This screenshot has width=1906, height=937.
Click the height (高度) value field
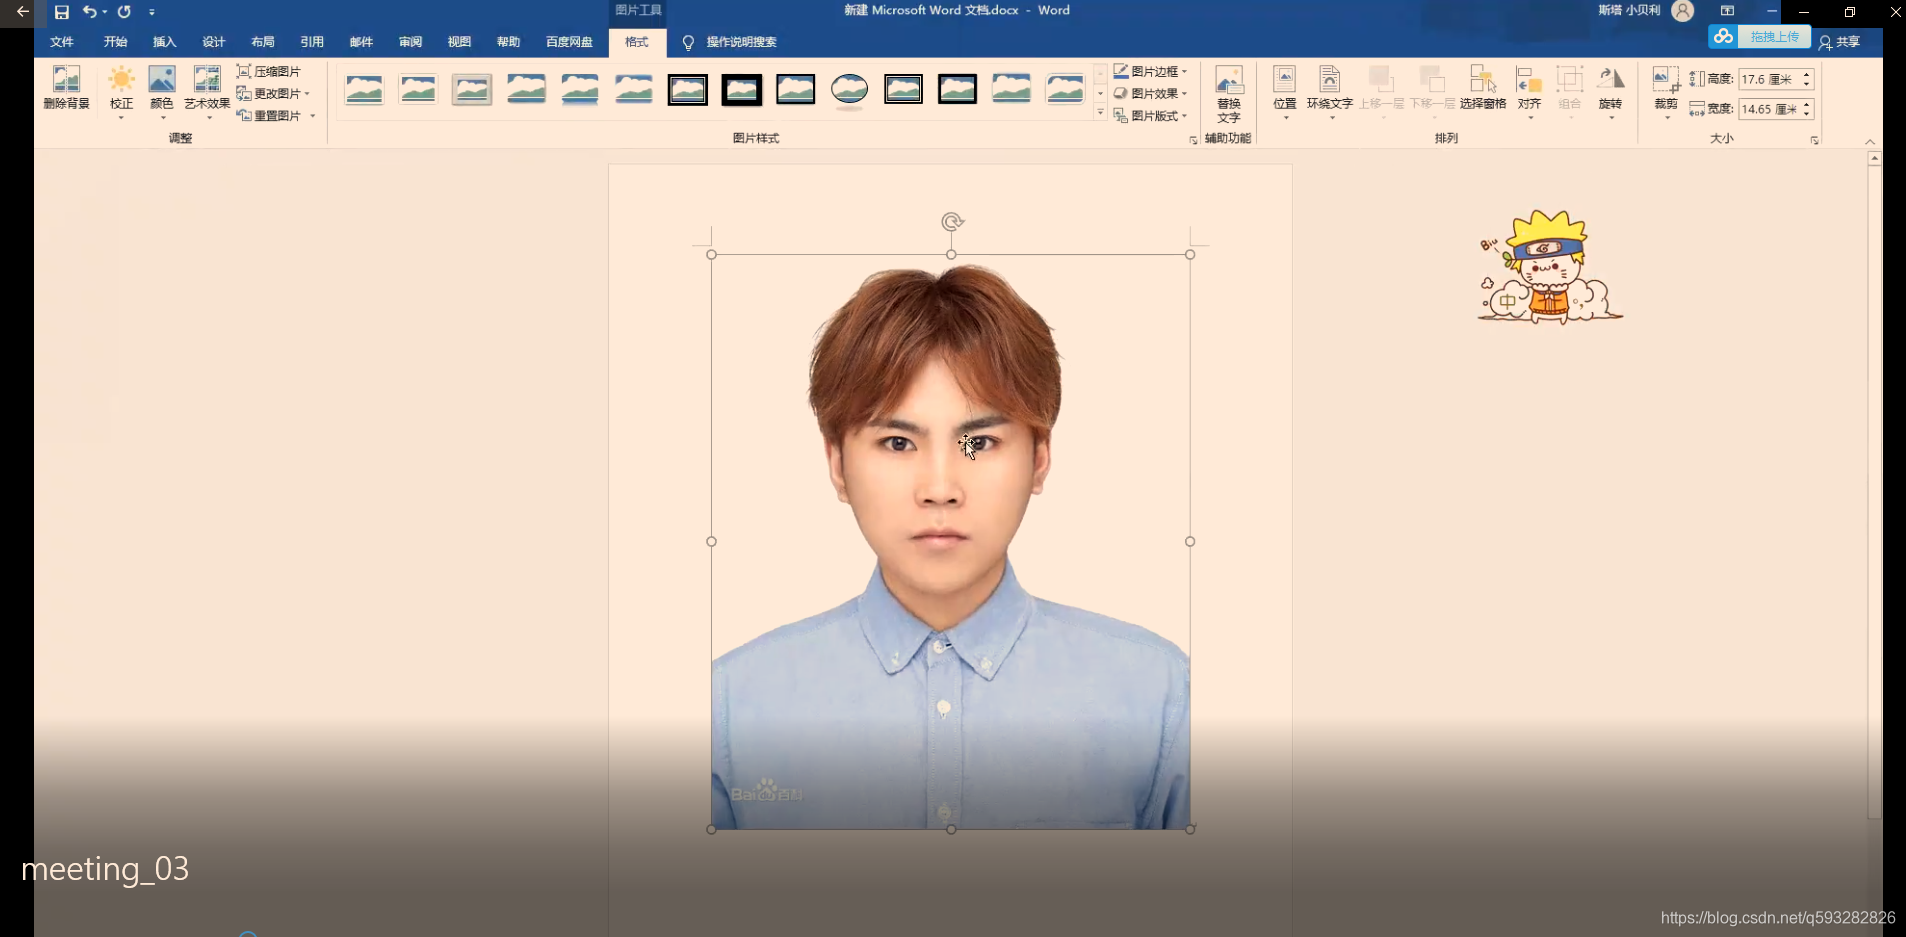[1768, 79]
